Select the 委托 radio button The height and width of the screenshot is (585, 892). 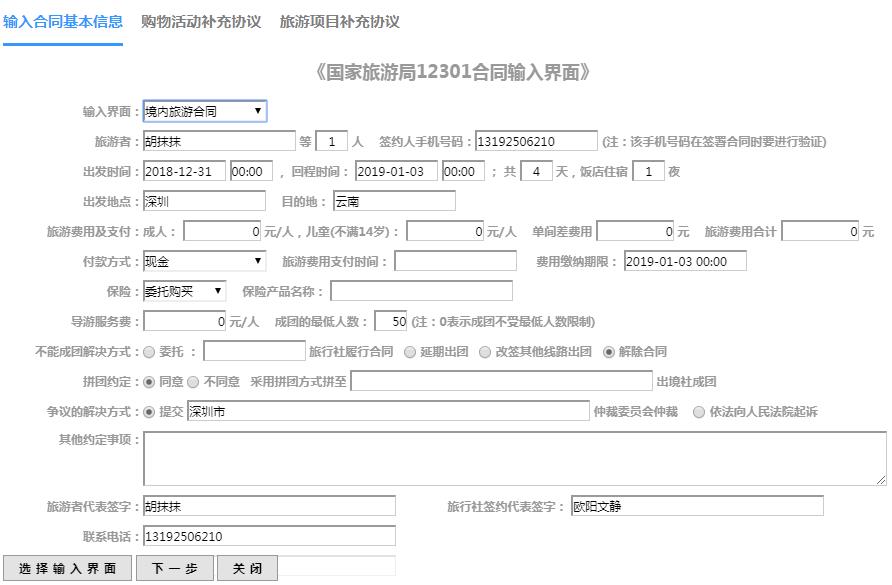point(149,352)
